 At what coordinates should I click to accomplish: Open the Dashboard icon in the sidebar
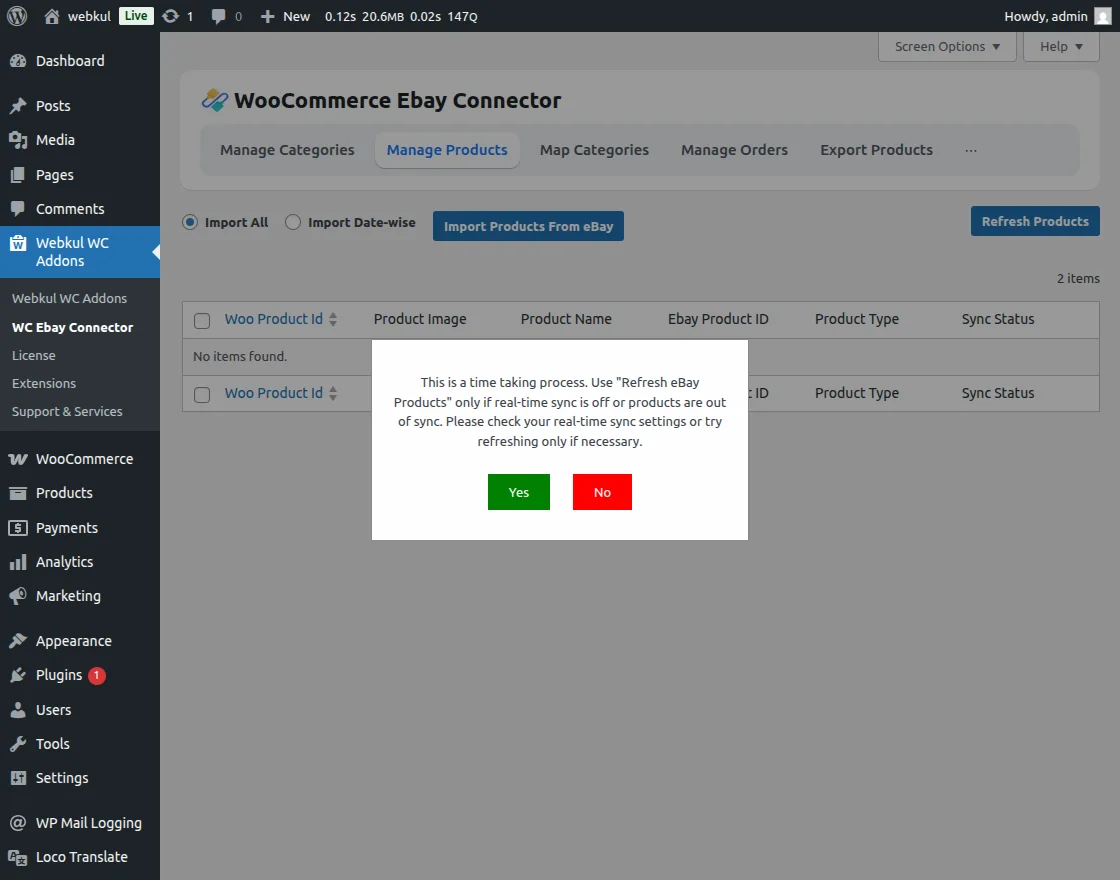coord(18,61)
